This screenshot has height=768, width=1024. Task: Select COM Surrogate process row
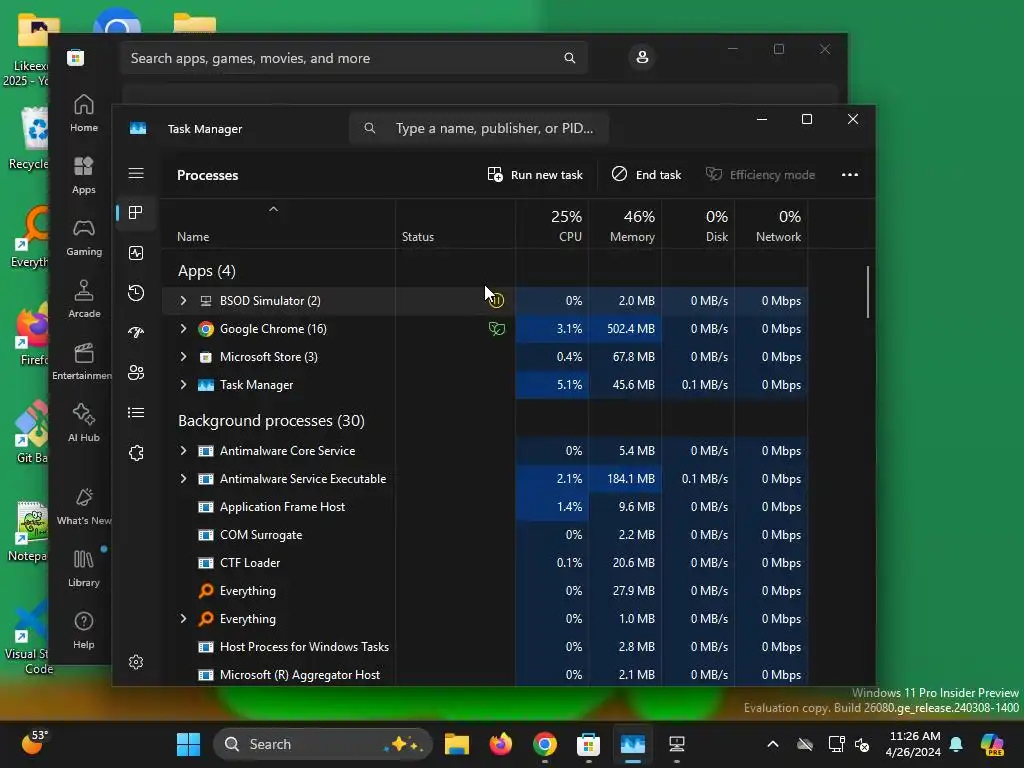[x=485, y=535]
